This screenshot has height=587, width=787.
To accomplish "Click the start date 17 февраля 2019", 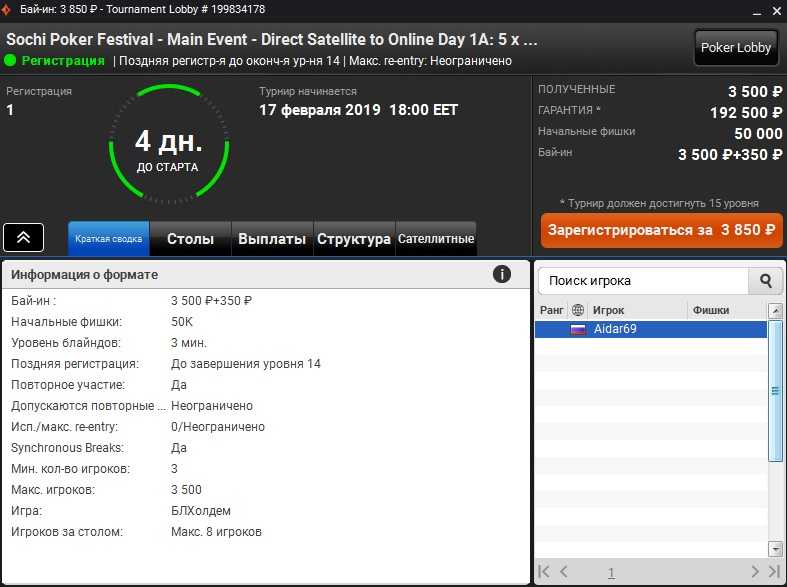I will [x=320, y=110].
